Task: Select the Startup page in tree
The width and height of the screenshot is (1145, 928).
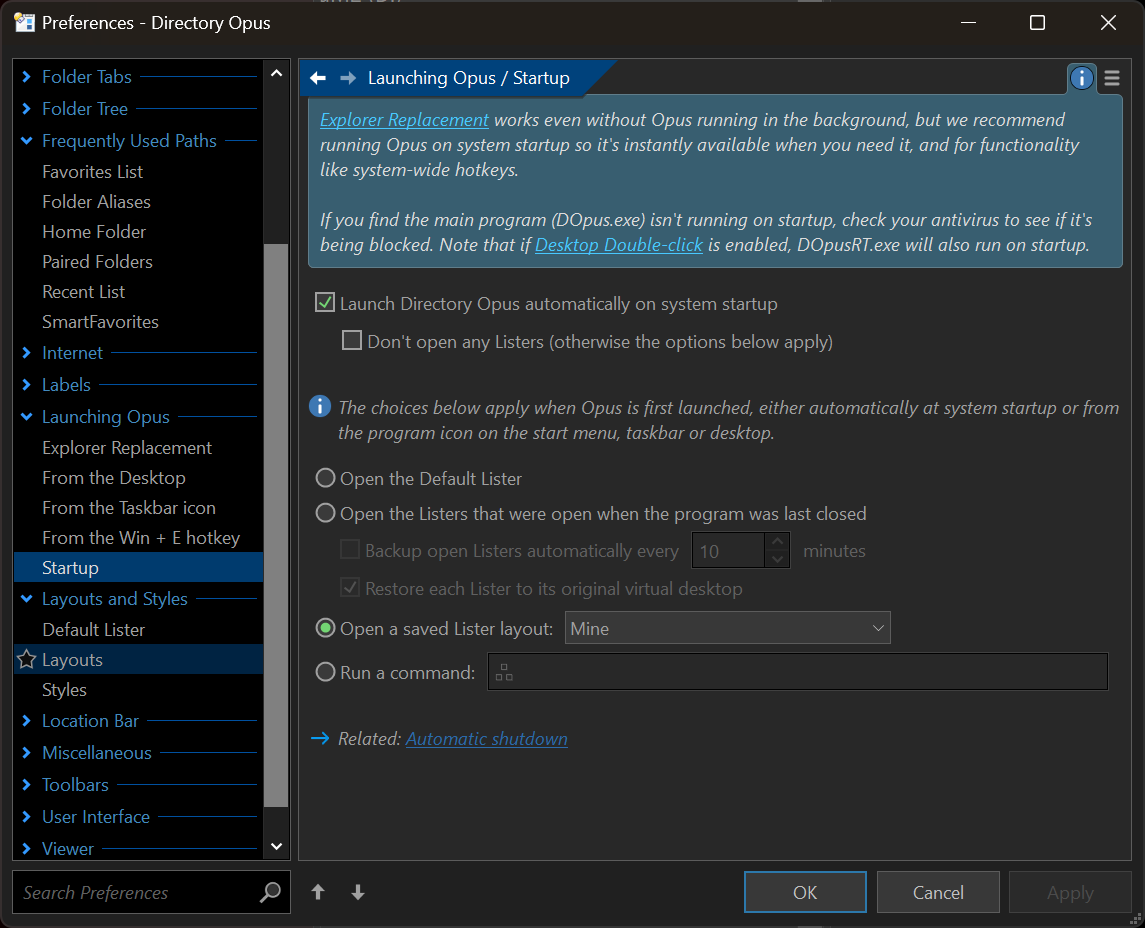Action: (x=139, y=567)
